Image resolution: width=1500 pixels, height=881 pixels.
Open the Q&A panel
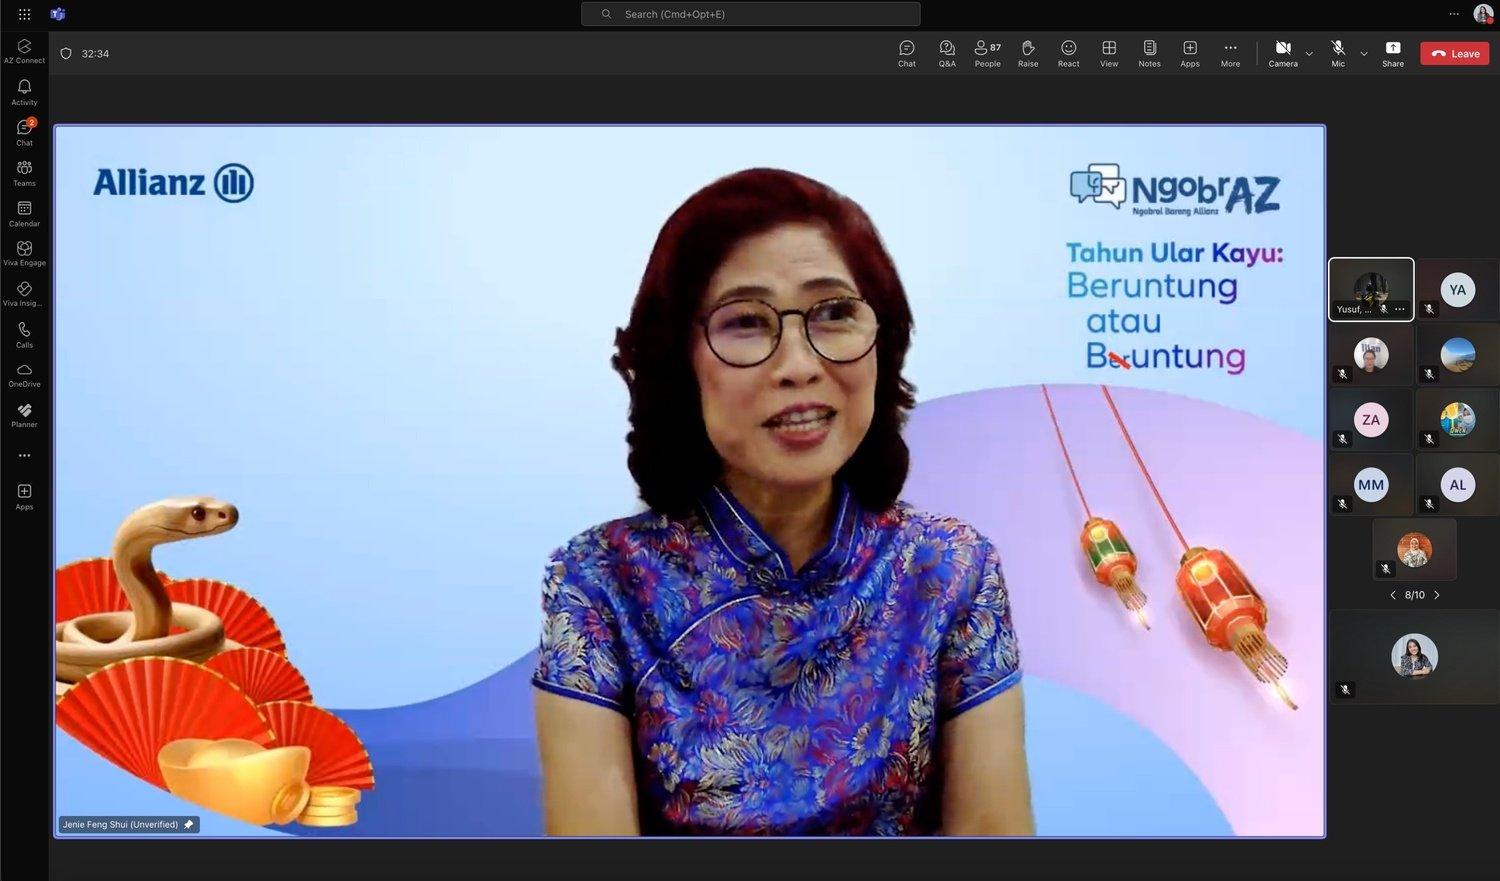click(946, 53)
